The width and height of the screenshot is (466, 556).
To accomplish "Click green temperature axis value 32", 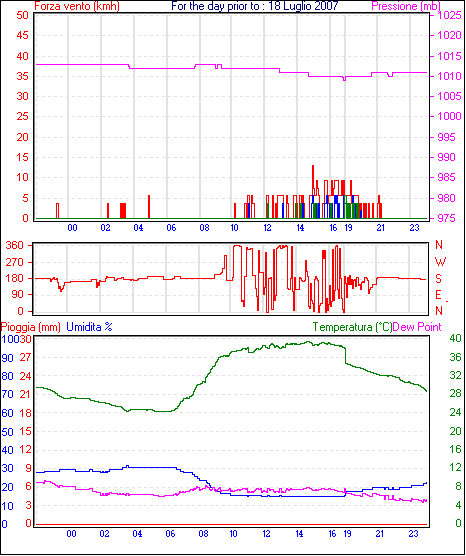I will (x=455, y=375).
